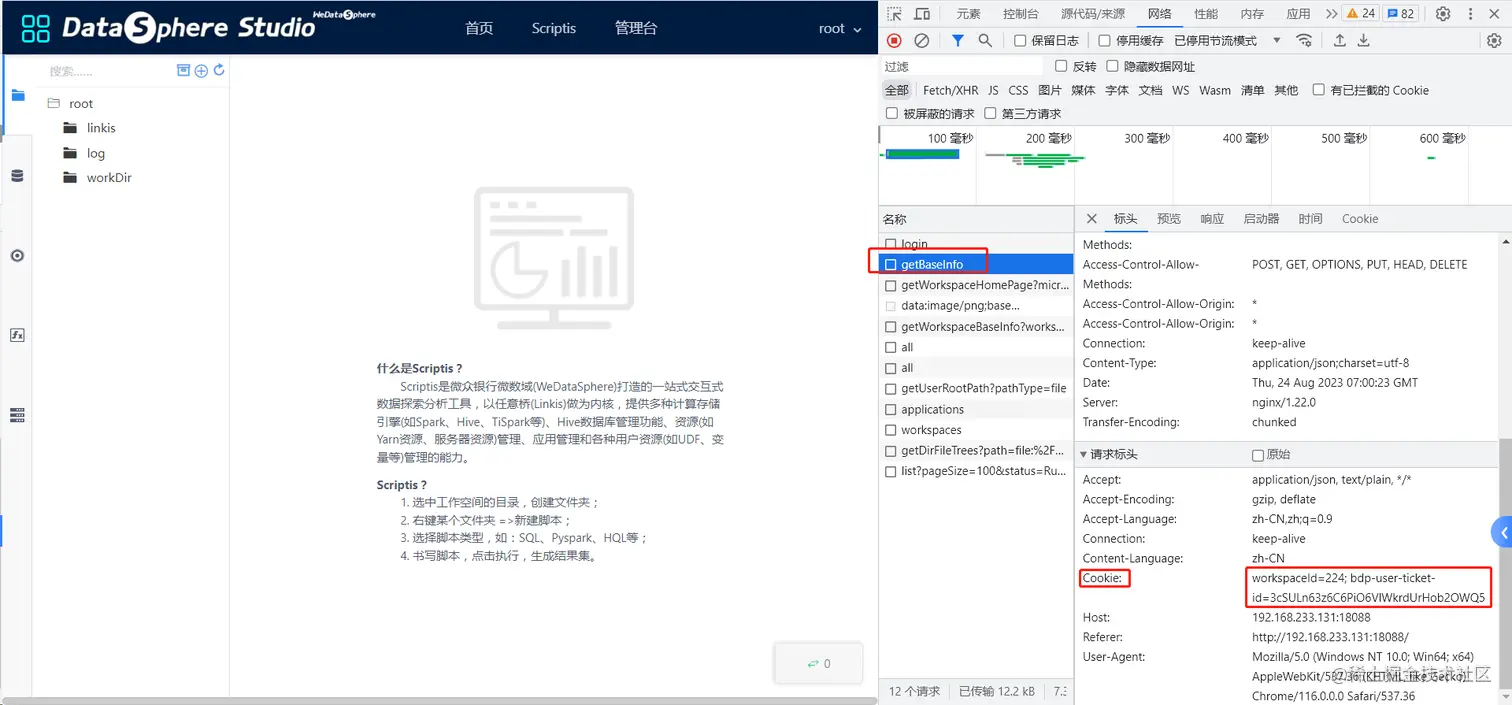Screen dimensions: 1512x705
Task: Open the server resources sidebar icon
Action: click(17, 415)
